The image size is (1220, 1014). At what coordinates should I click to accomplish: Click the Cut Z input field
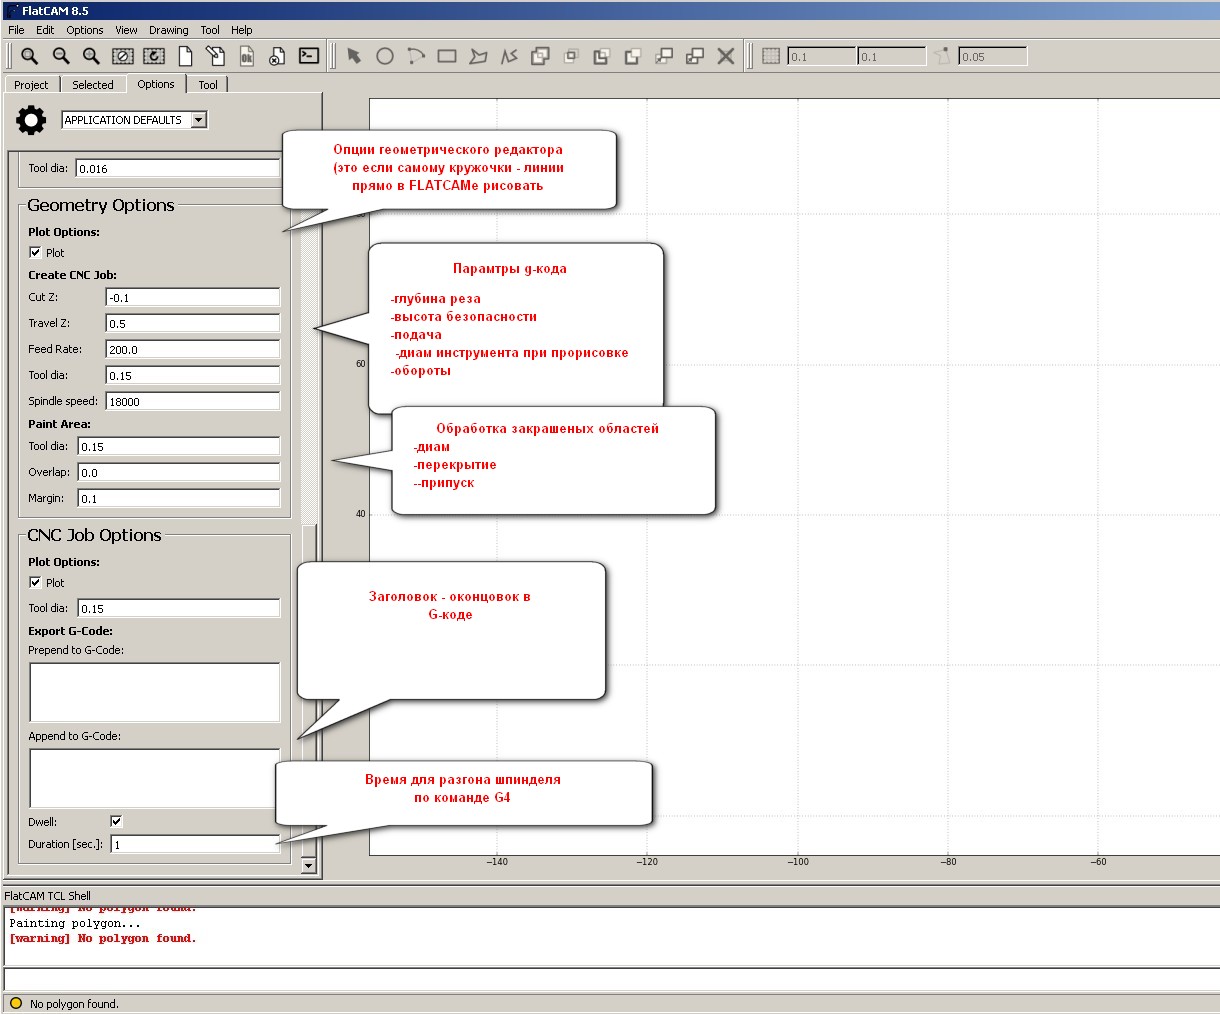click(x=193, y=297)
